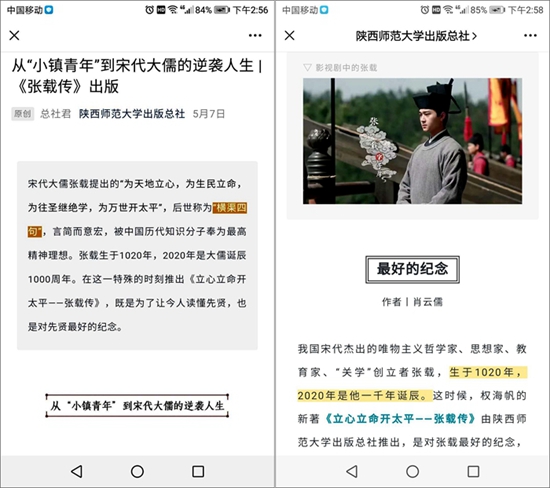Tap the home circle on right navigation bar
550x488 pixels.
(x=412, y=471)
